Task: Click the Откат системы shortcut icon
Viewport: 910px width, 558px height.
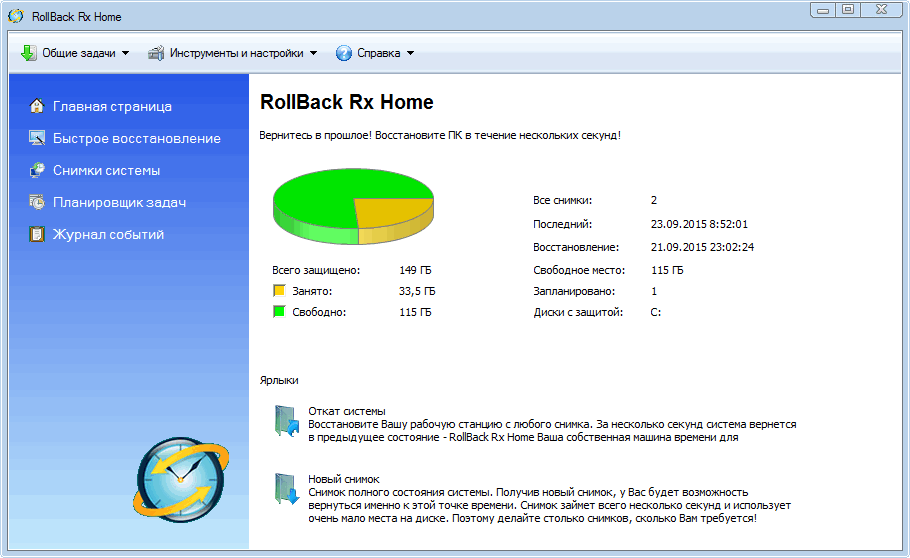Action: (x=286, y=422)
